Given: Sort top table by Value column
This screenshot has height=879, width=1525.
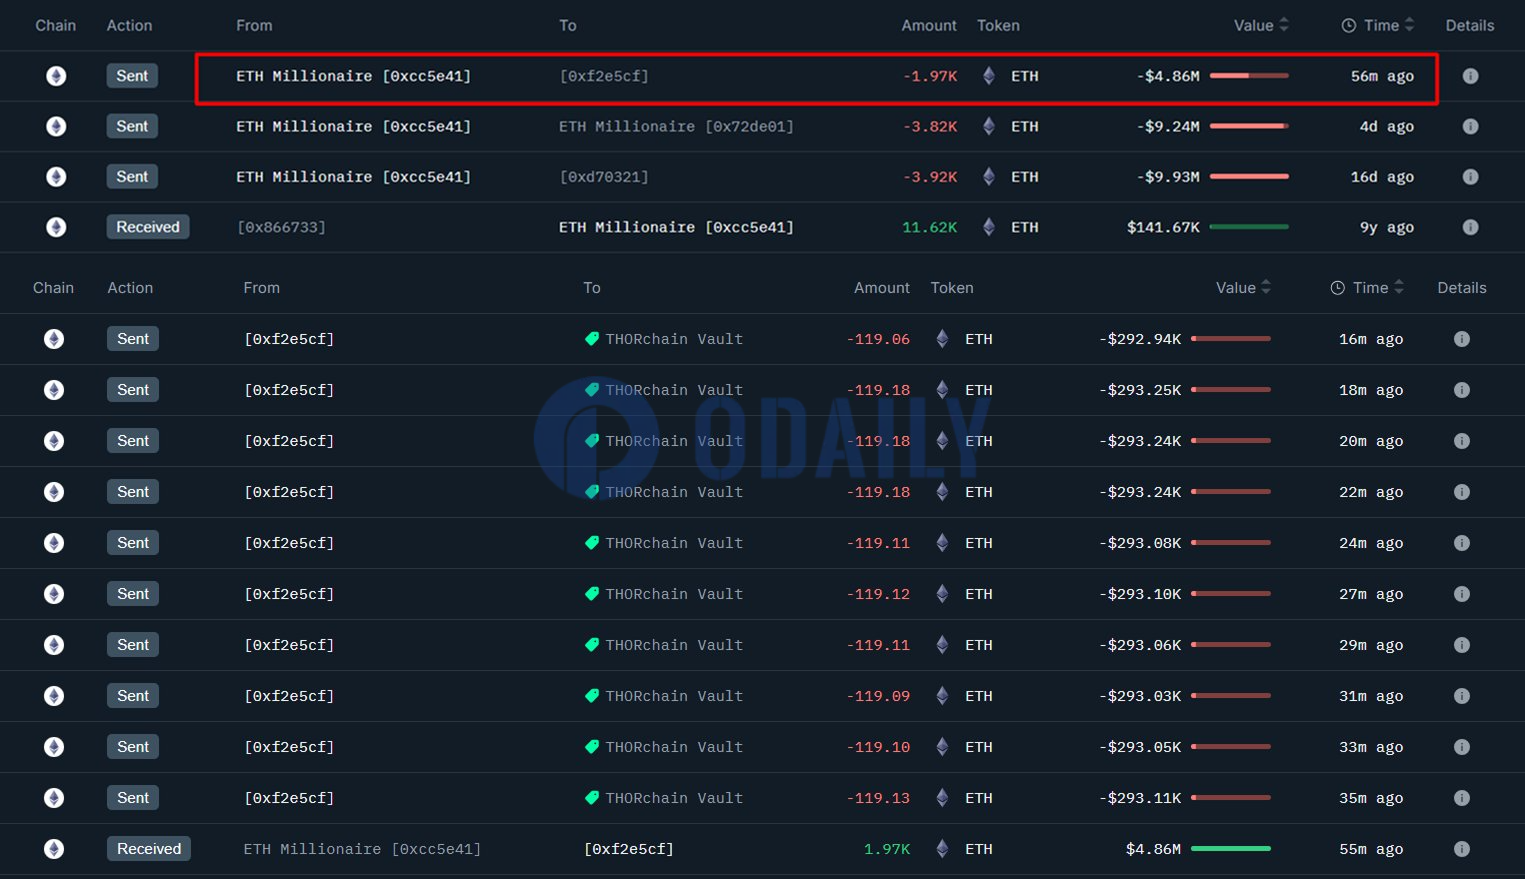Looking at the screenshot, I should pos(1283,25).
